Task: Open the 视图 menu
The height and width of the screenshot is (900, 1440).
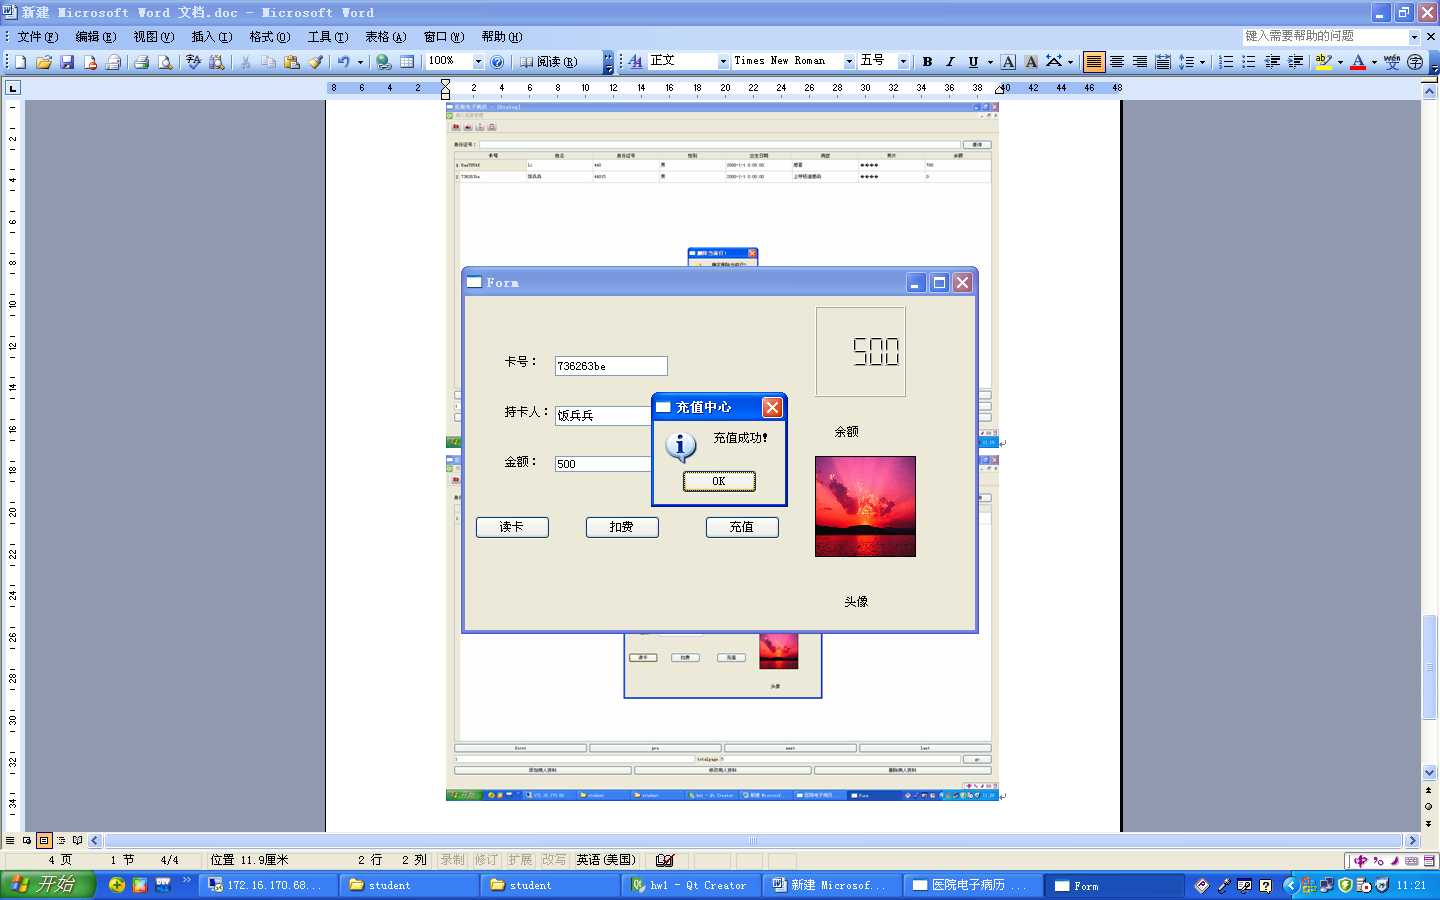Action: [x=154, y=37]
